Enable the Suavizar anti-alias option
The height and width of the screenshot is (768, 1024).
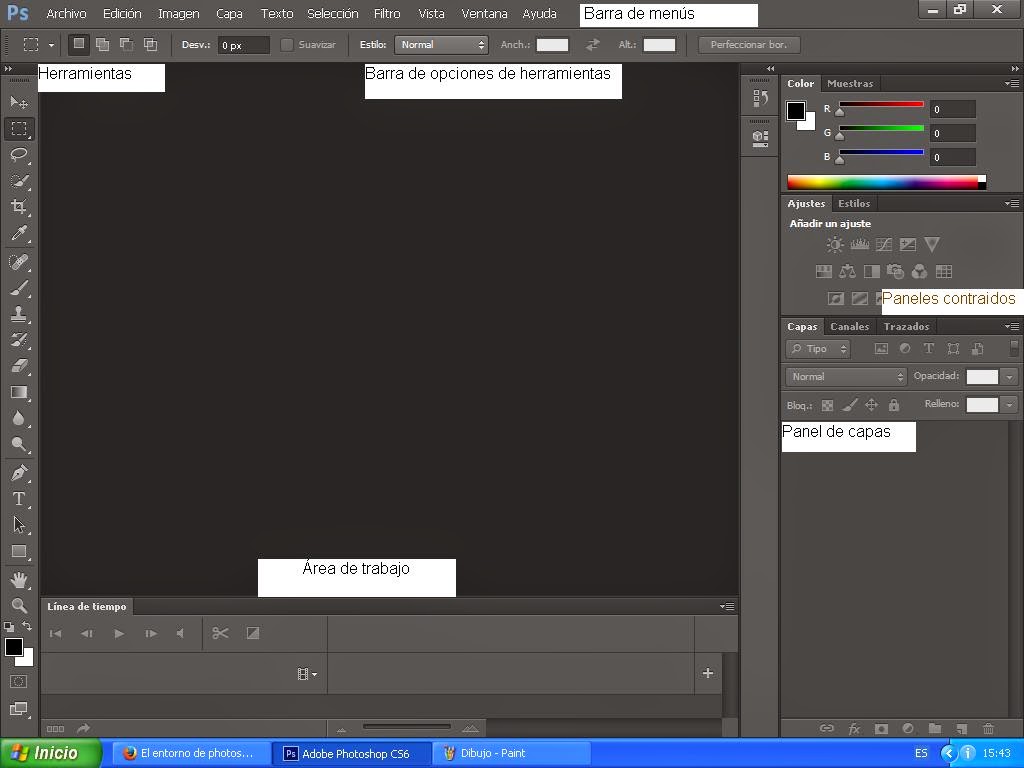pyautogui.click(x=285, y=44)
